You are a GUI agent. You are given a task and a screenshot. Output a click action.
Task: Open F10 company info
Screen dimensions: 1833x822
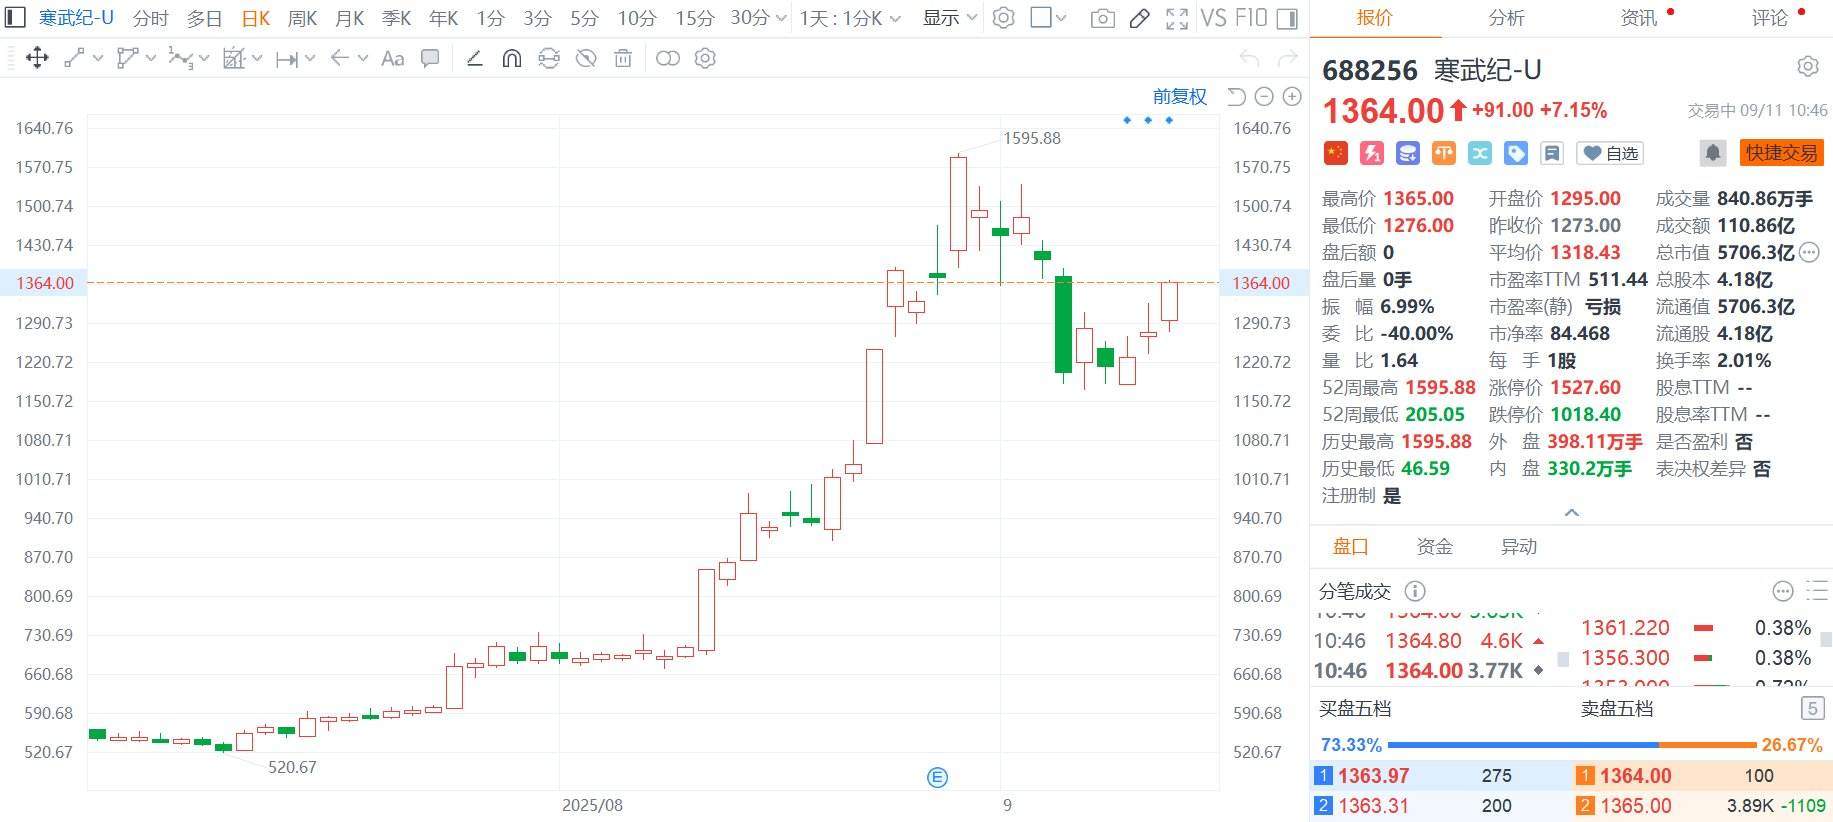click(1251, 18)
